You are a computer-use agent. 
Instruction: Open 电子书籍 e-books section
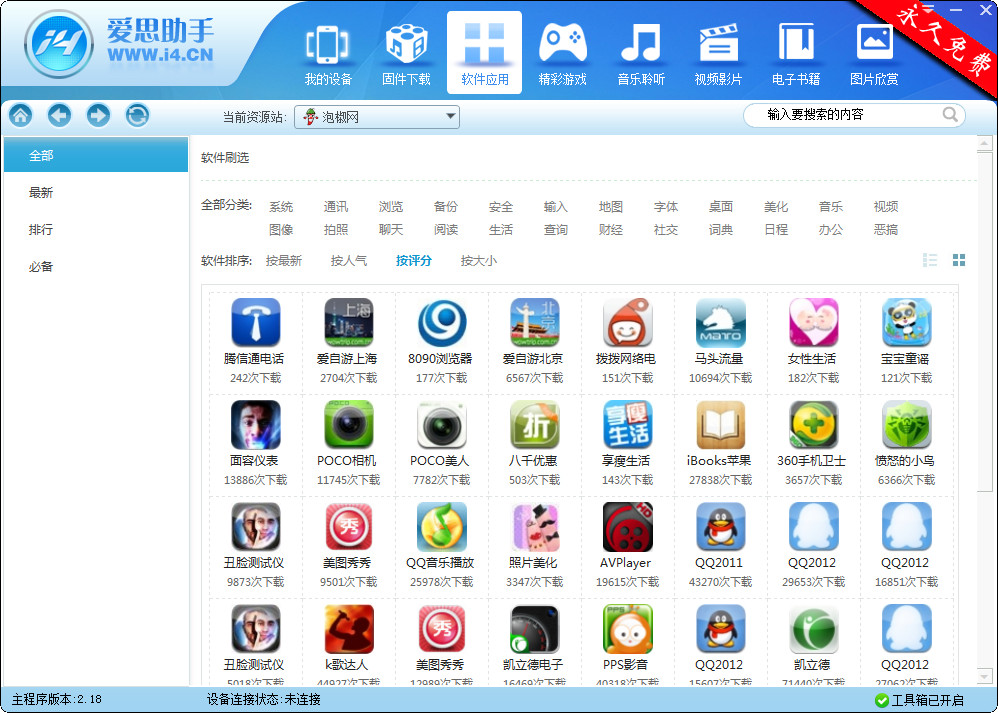(796, 53)
